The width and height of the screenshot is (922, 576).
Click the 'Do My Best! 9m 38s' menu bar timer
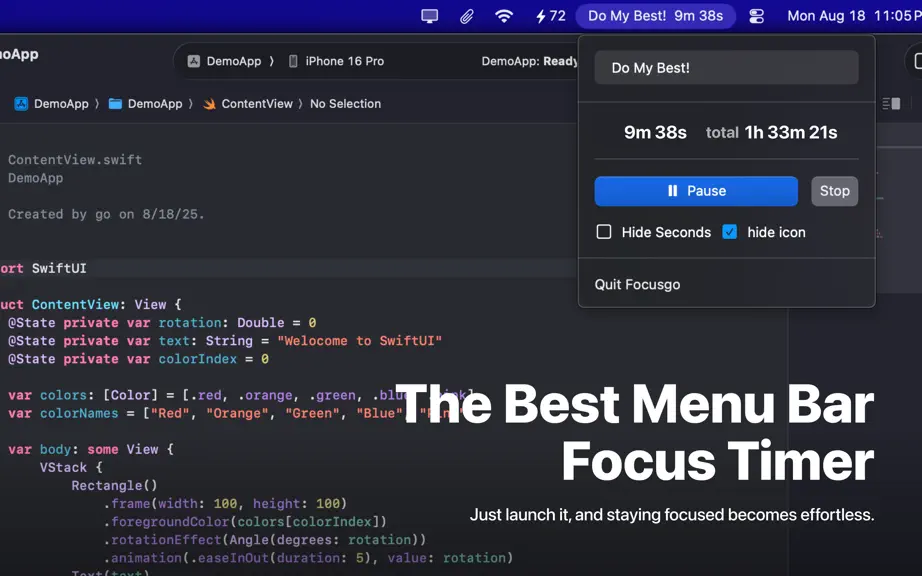(x=656, y=16)
